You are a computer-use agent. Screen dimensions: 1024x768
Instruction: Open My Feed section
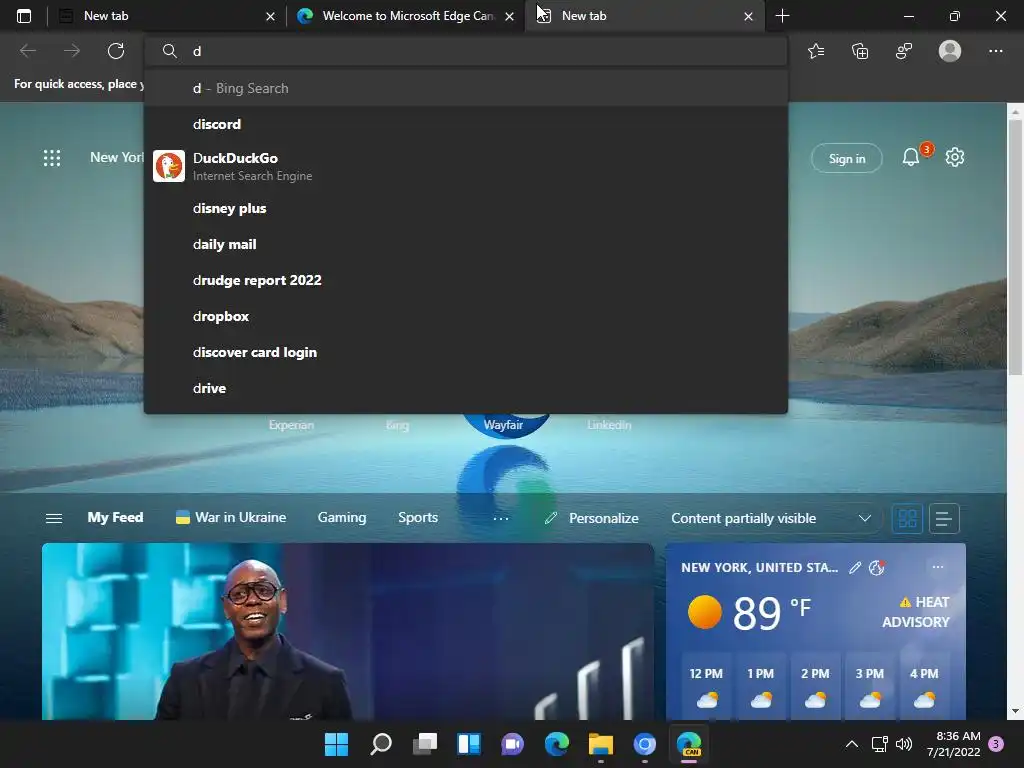point(116,517)
